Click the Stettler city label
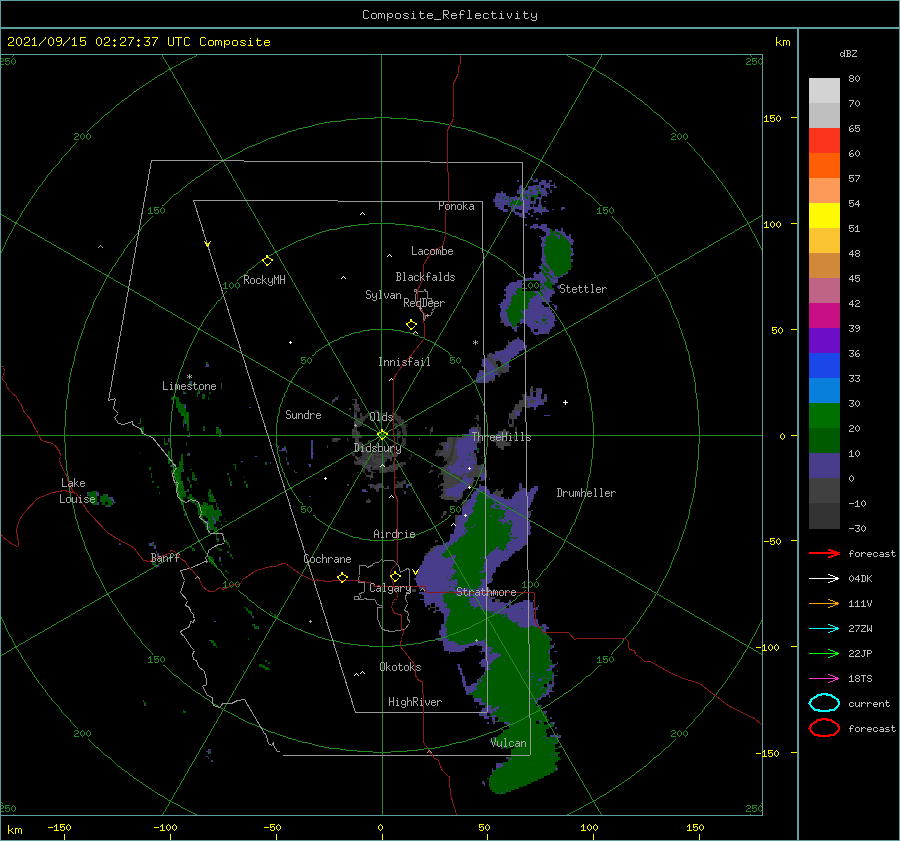This screenshot has height=841, width=900. (583, 289)
